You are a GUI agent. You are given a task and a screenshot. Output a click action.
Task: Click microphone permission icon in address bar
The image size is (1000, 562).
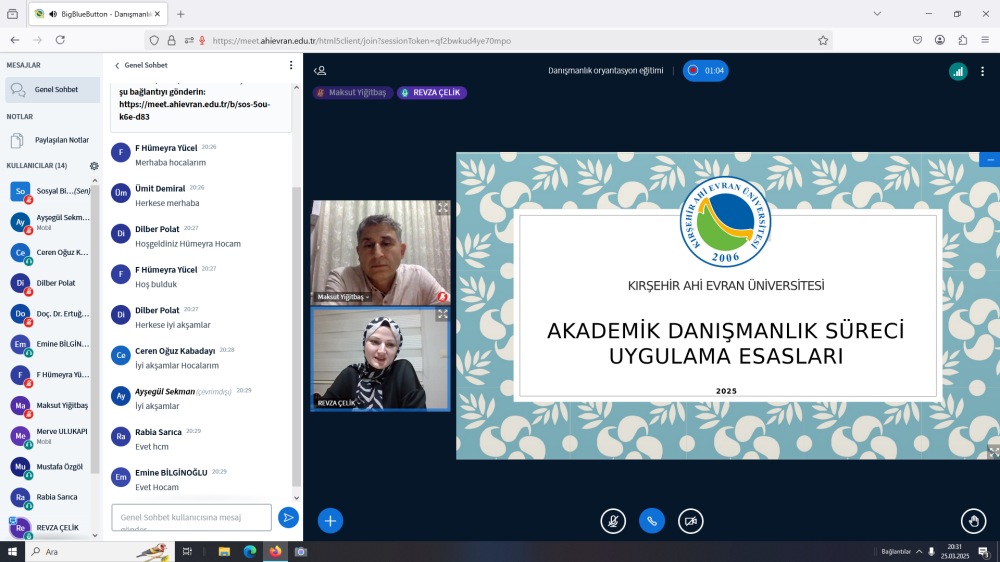(202, 41)
